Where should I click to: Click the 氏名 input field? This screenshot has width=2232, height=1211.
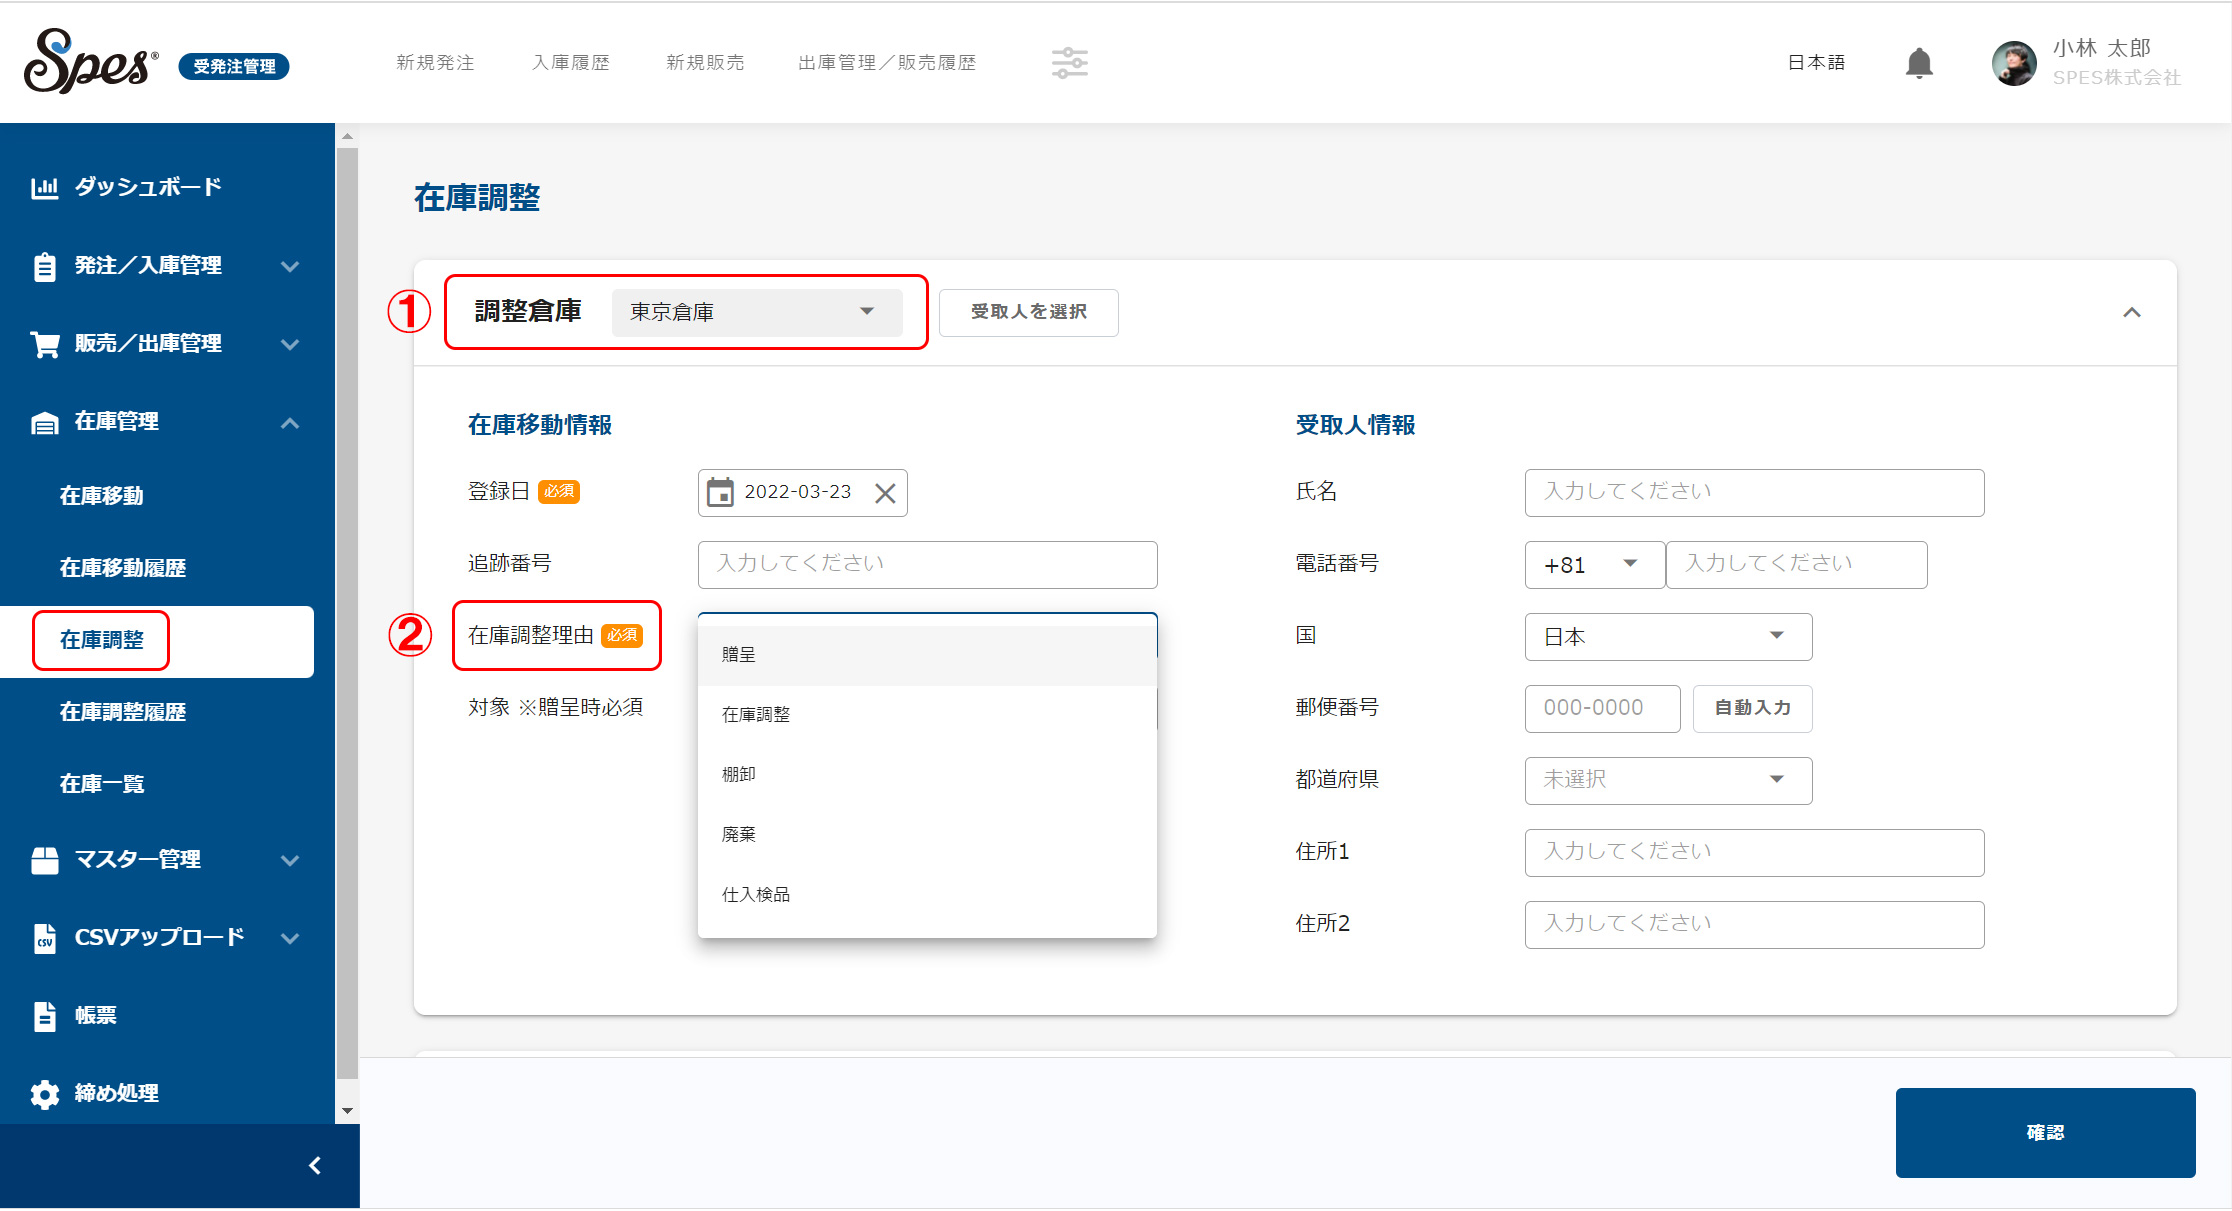(x=1754, y=493)
